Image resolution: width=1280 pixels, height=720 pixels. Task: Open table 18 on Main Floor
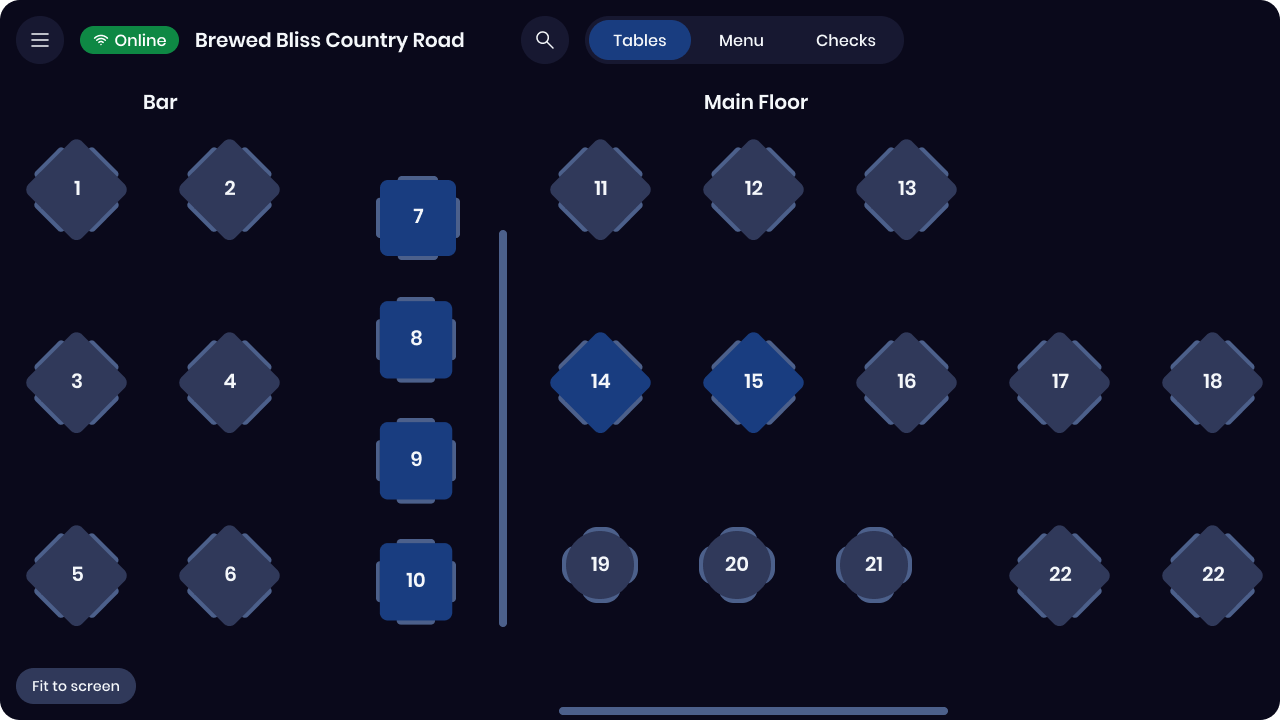pos(1212,382)
